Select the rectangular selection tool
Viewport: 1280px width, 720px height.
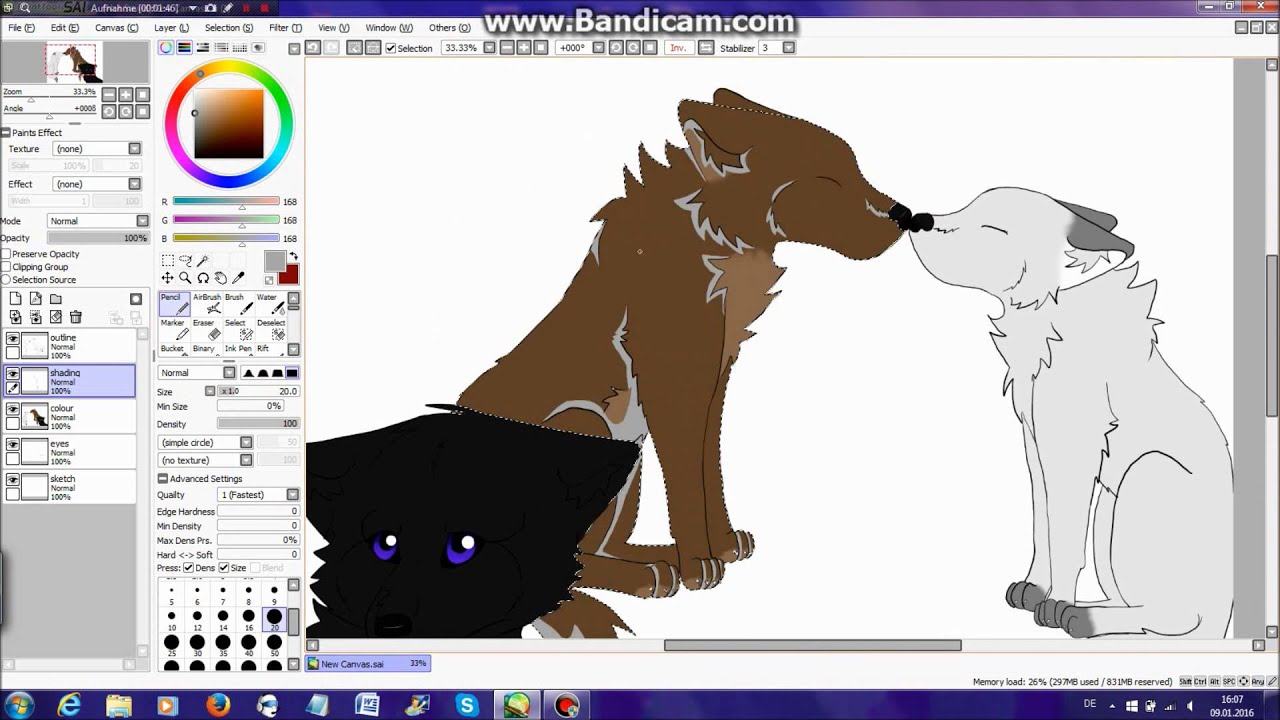click(x=167, y=261)
